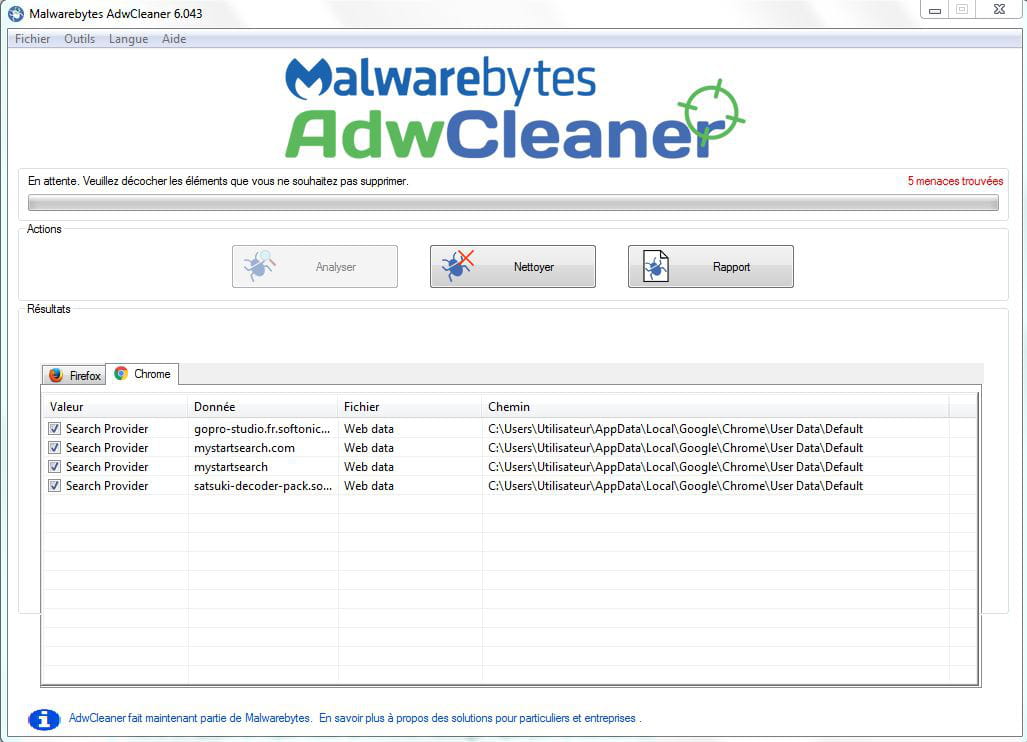
Task: Minimize the AdwCleaner window
Action: [x=935, y=10]
